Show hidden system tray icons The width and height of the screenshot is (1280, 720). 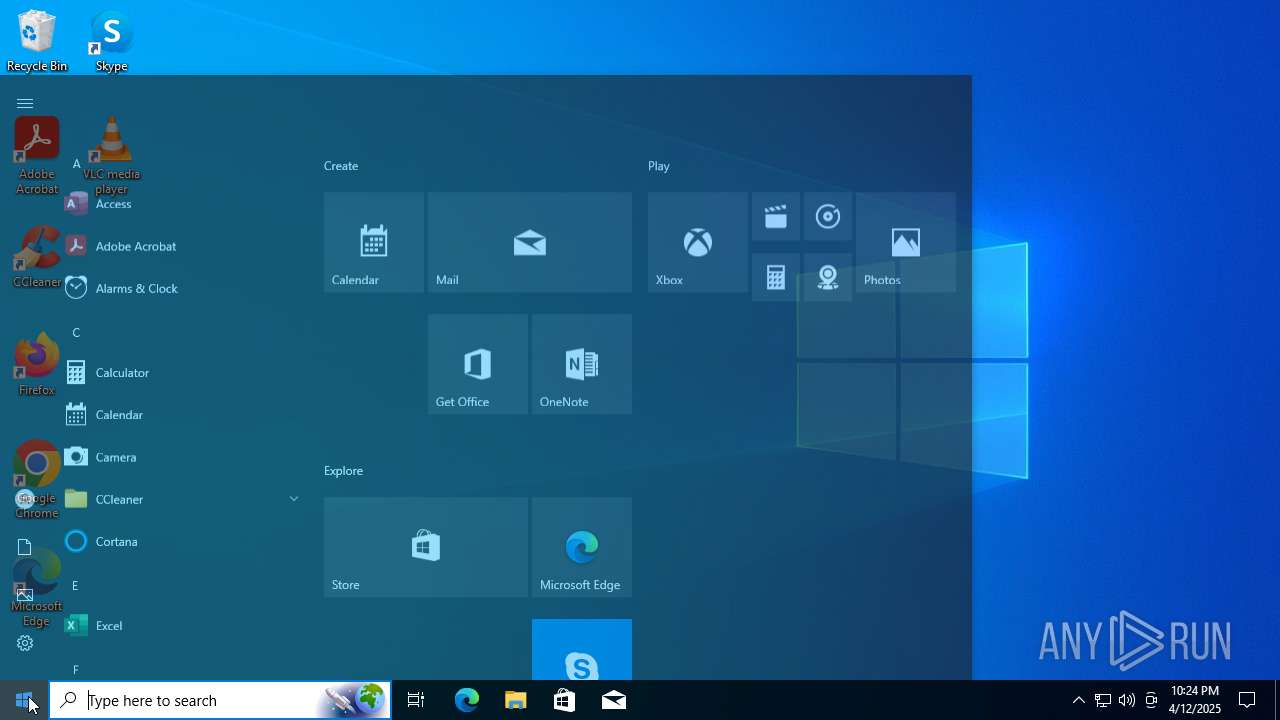point(1078,700)
